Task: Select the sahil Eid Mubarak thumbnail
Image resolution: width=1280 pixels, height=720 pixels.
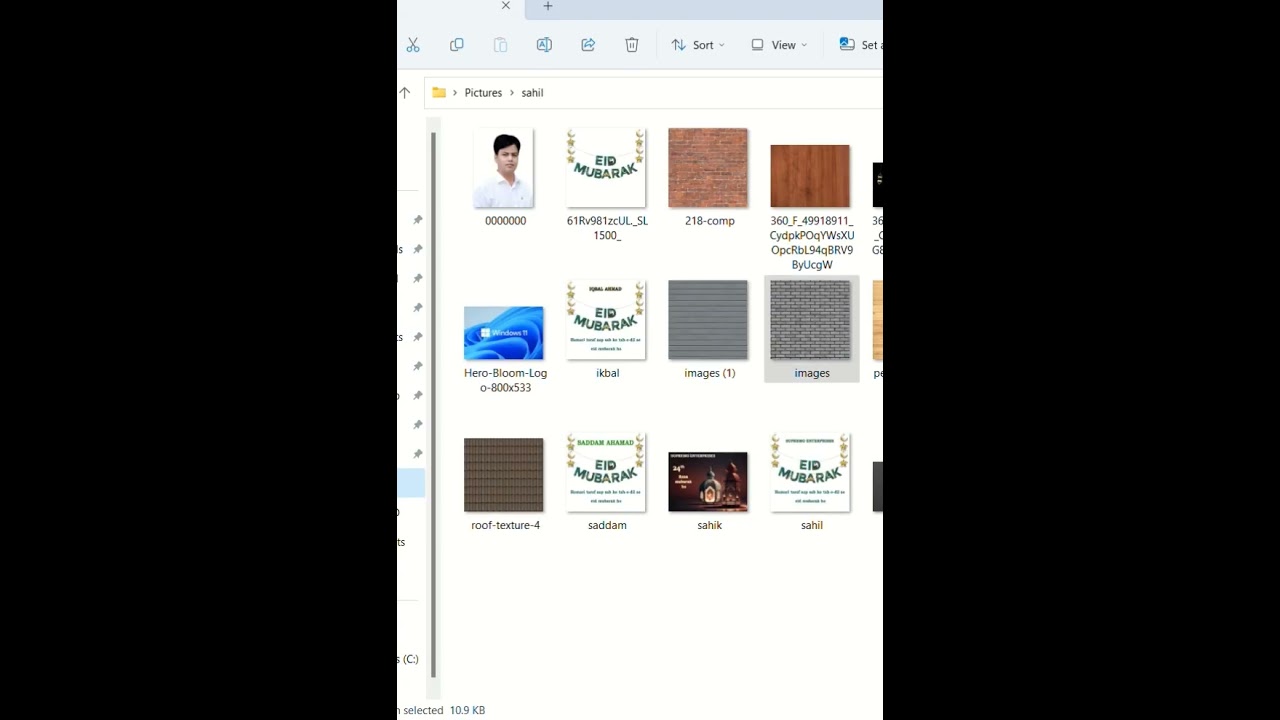Action: [810, 472]
